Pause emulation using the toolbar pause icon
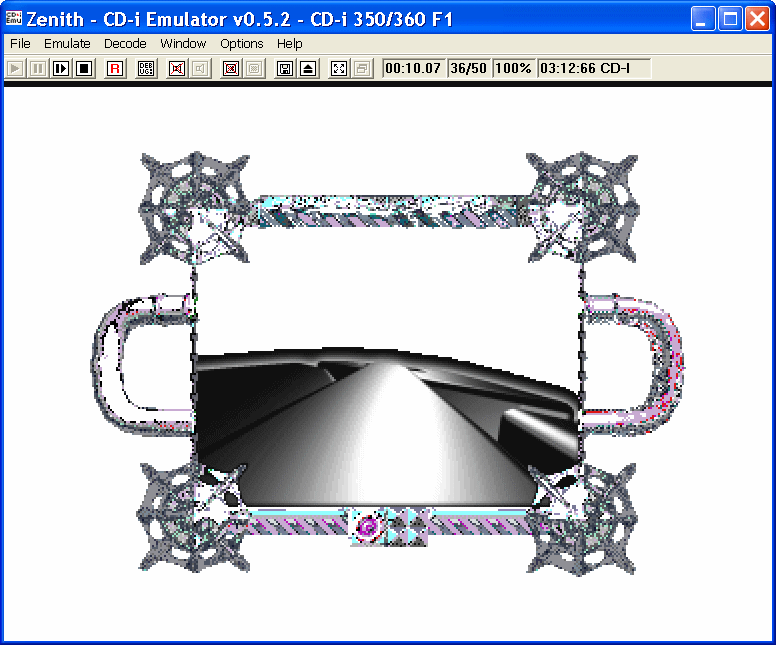Screen dimensions: 776x645 coord(38,69)
